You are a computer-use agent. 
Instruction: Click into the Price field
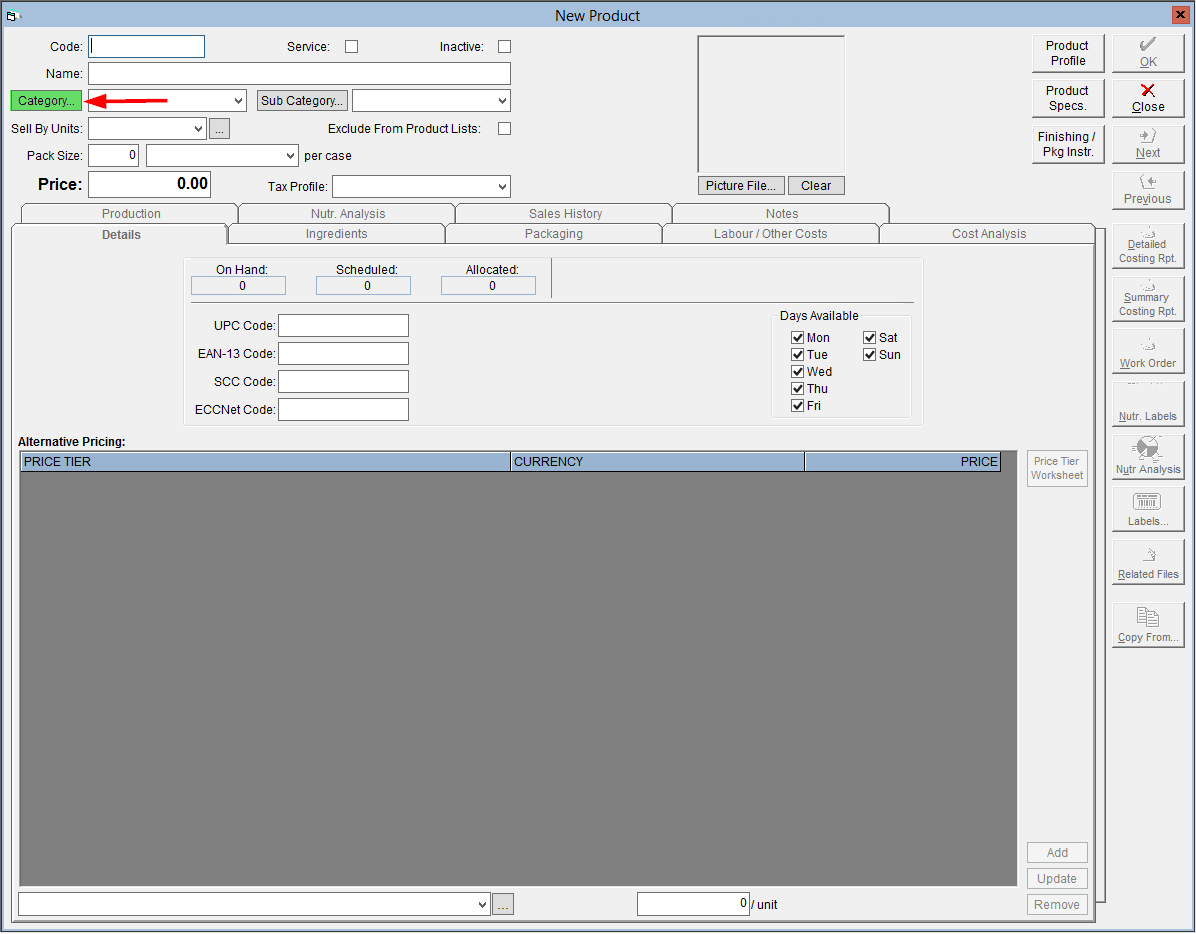tap(150, 185)
